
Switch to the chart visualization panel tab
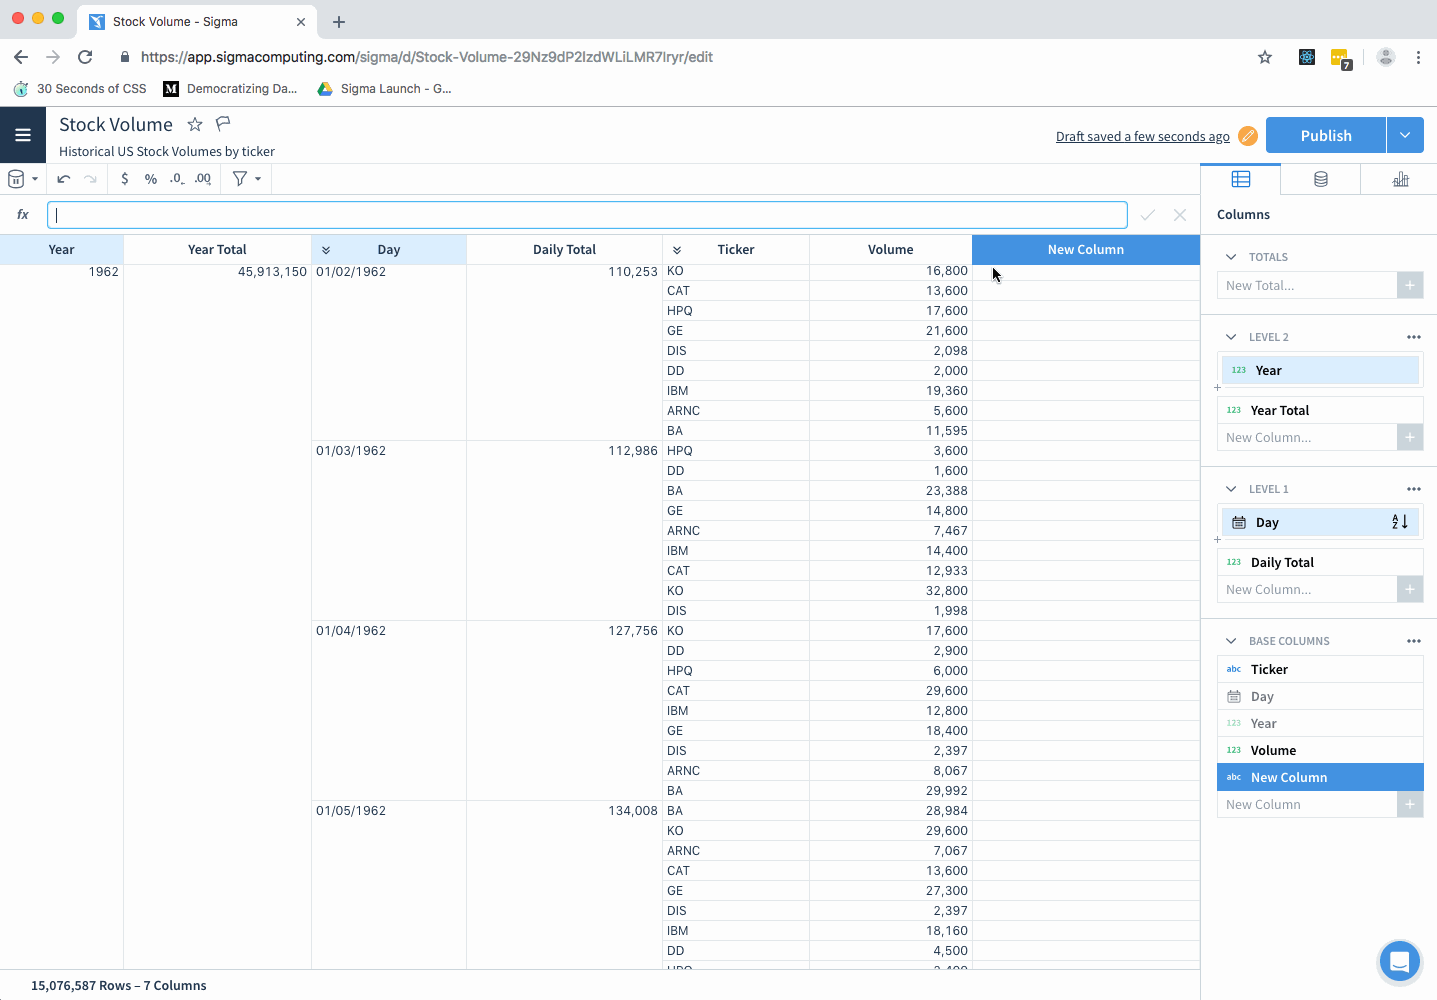pos(1400,179)
